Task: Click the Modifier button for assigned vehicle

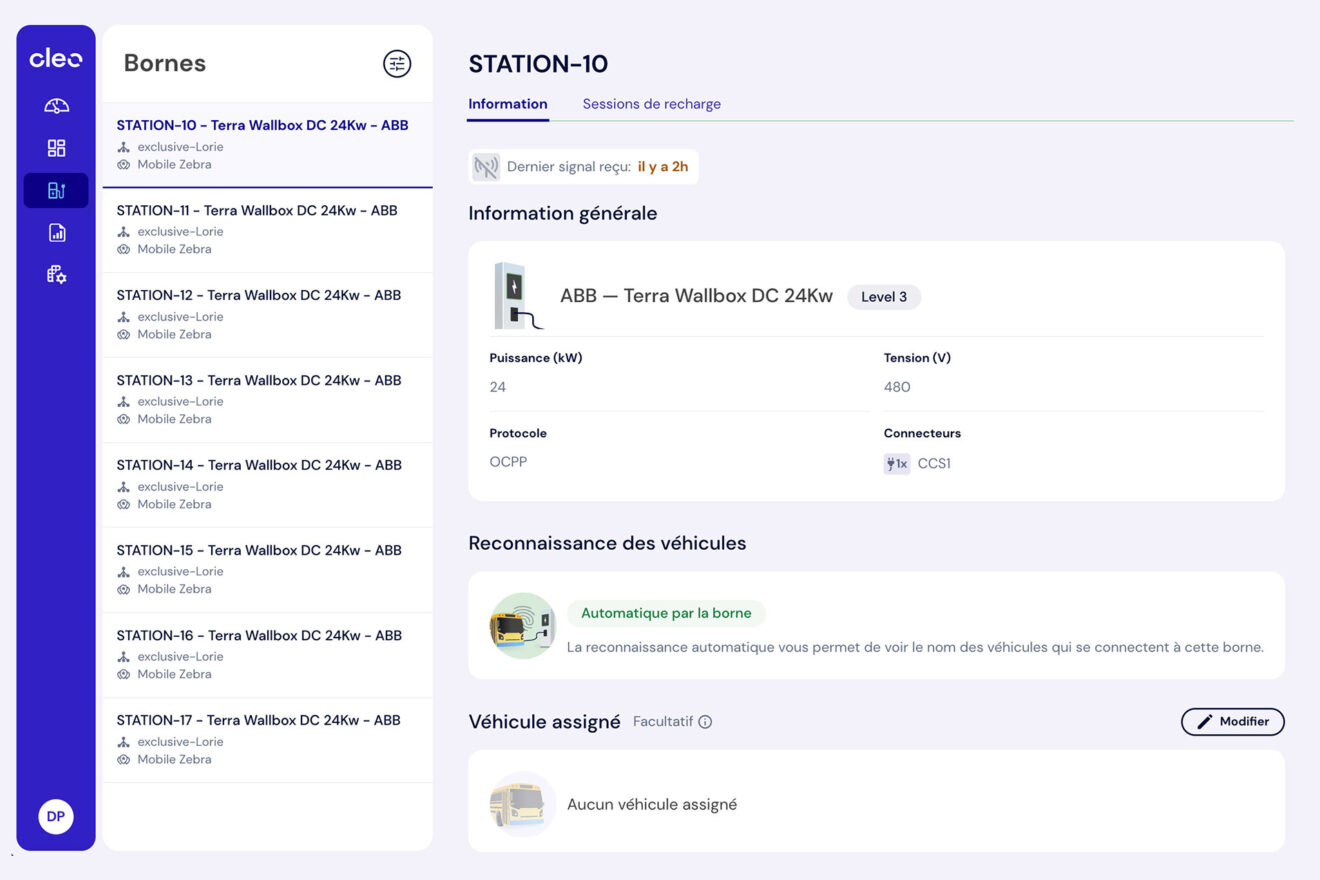Action: click(1232, 722)
